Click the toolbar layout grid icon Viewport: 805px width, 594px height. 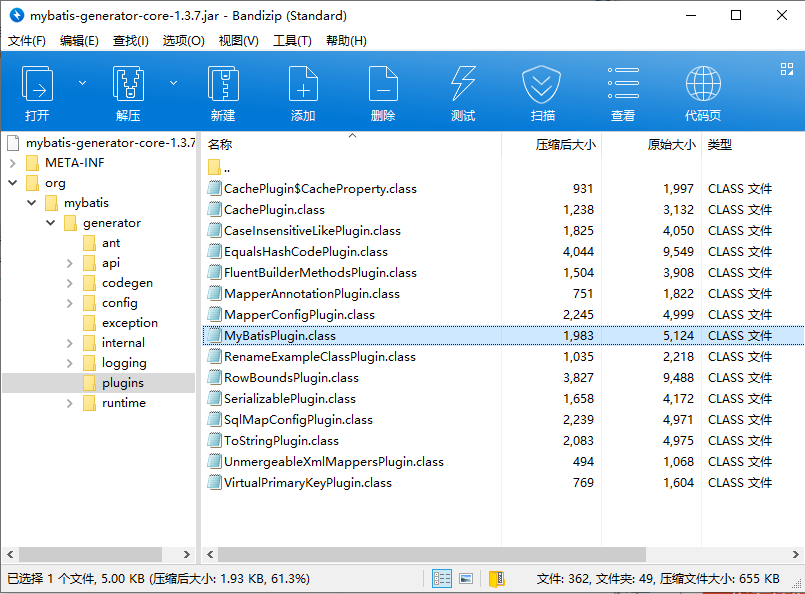(787, 69)
